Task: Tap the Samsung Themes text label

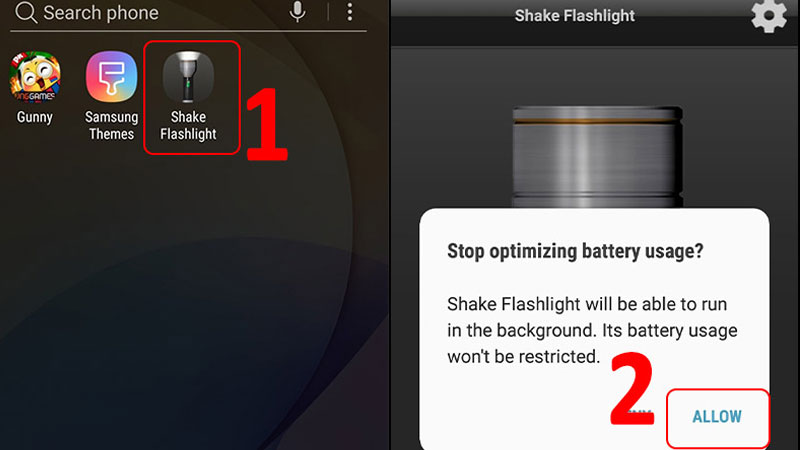Action: [x=111, y=125]
